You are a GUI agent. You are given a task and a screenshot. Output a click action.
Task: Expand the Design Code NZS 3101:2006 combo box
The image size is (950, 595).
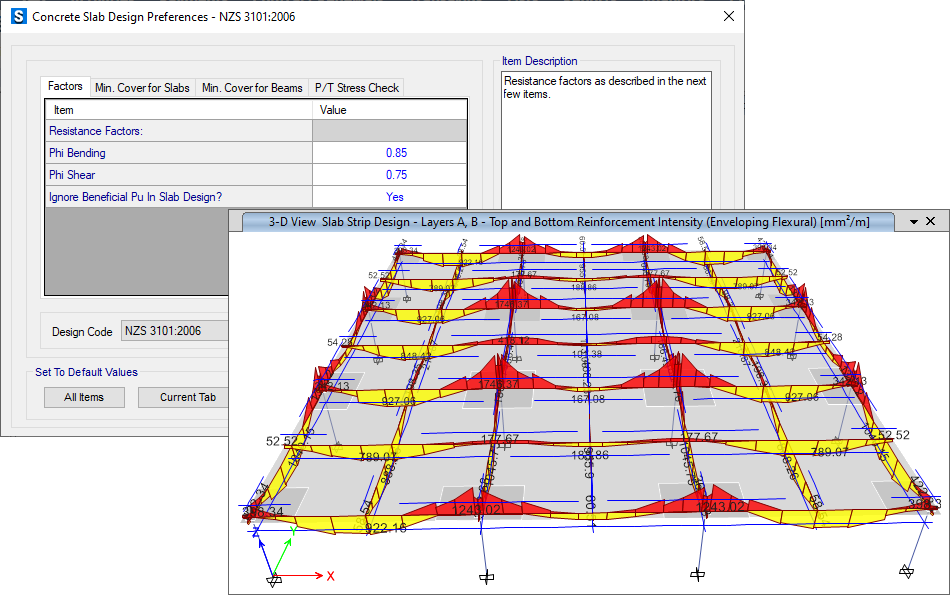coord(174,331)
